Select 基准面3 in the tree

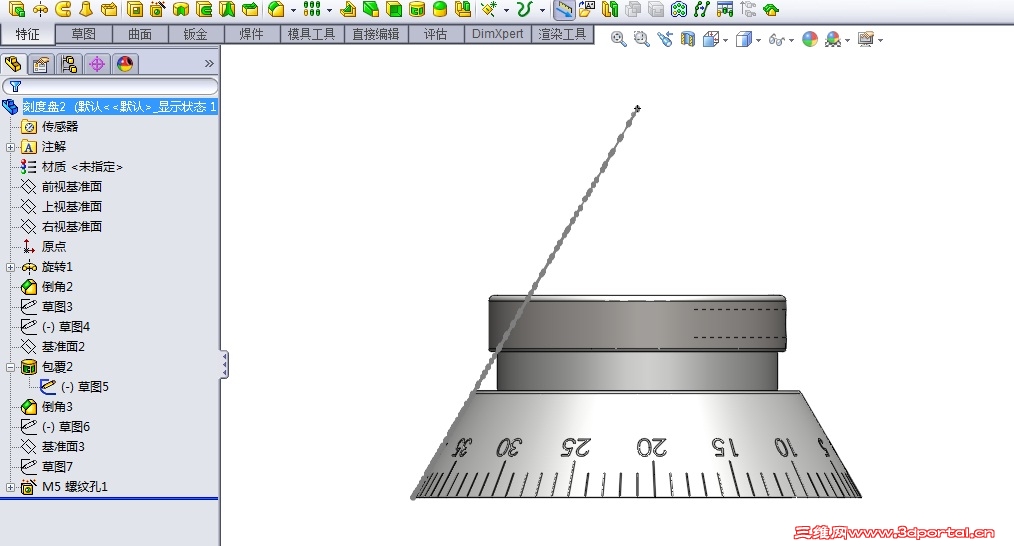tap(63, 446)
